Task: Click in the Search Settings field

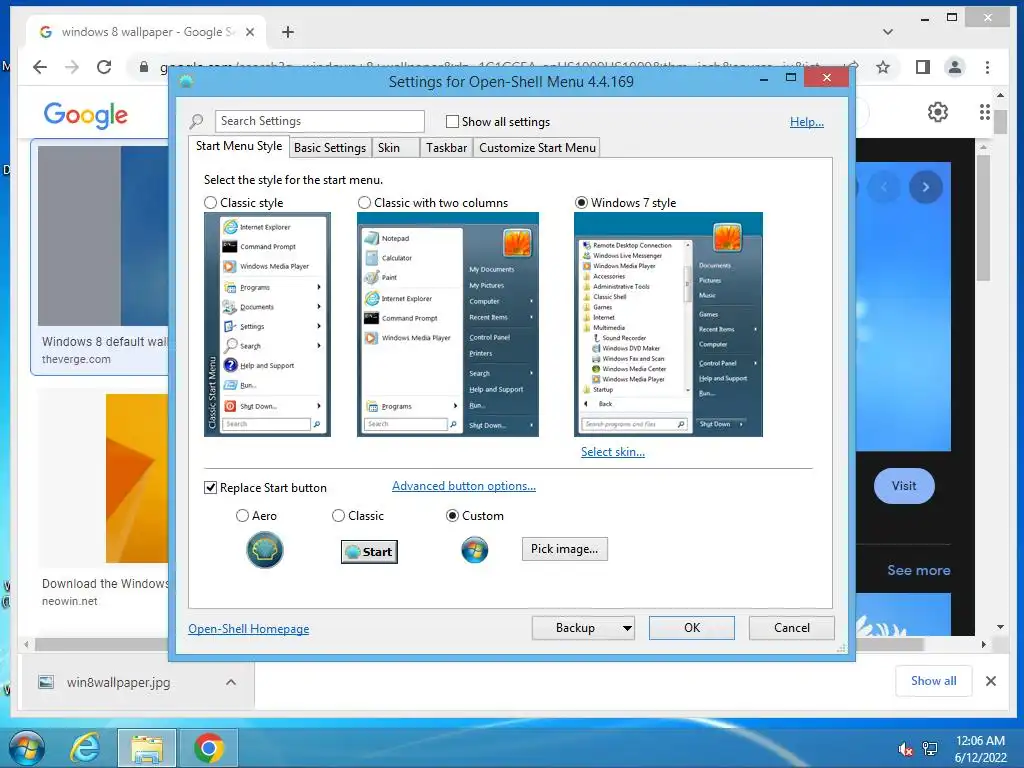Action: [319, 121]
